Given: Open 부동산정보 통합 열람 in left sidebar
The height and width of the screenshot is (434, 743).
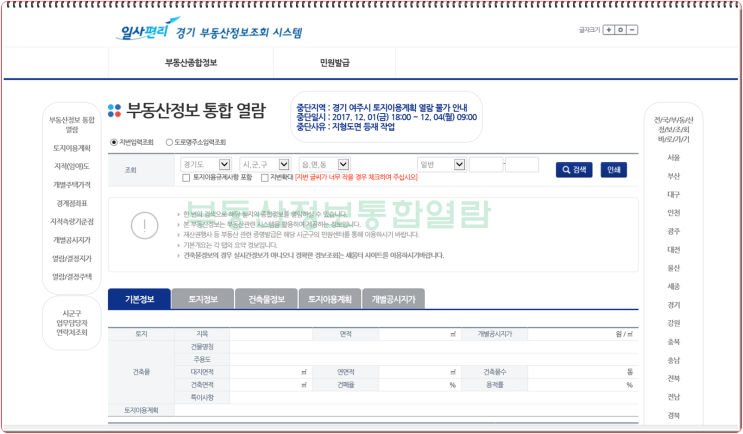Looking at the screenshot, I should 72,125.
